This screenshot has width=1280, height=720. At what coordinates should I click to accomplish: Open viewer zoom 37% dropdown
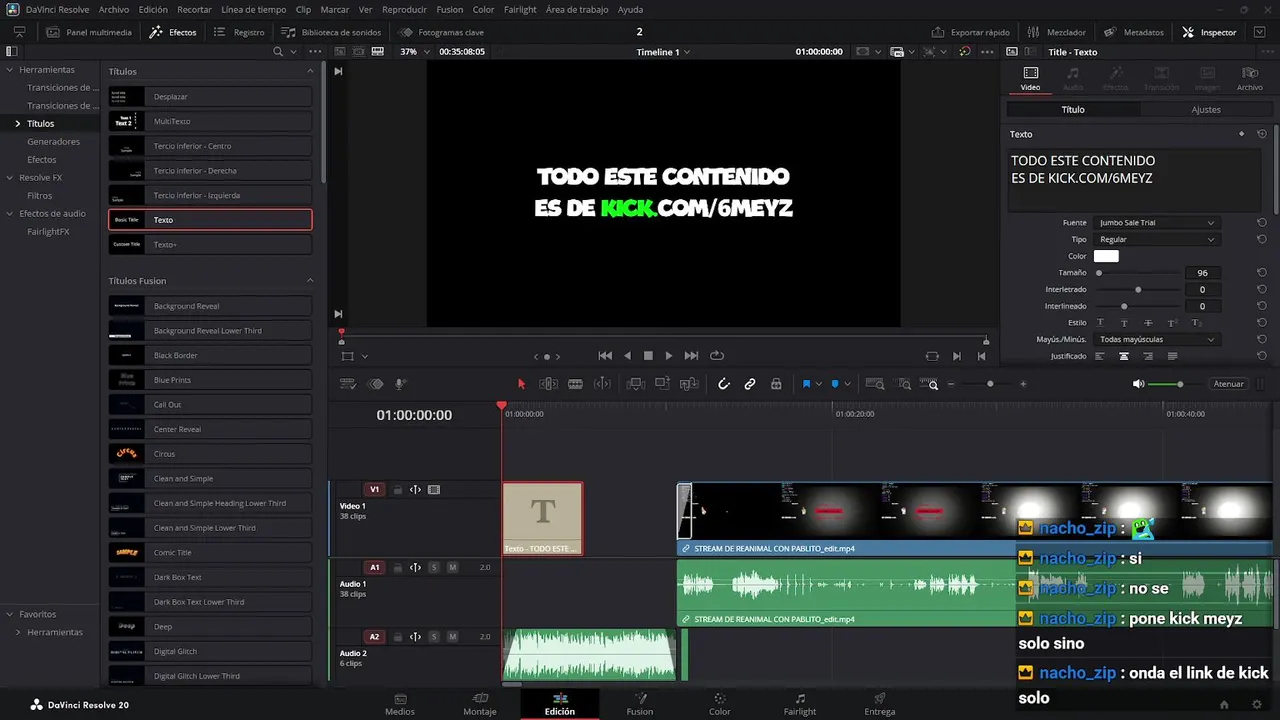coord(413,51)
